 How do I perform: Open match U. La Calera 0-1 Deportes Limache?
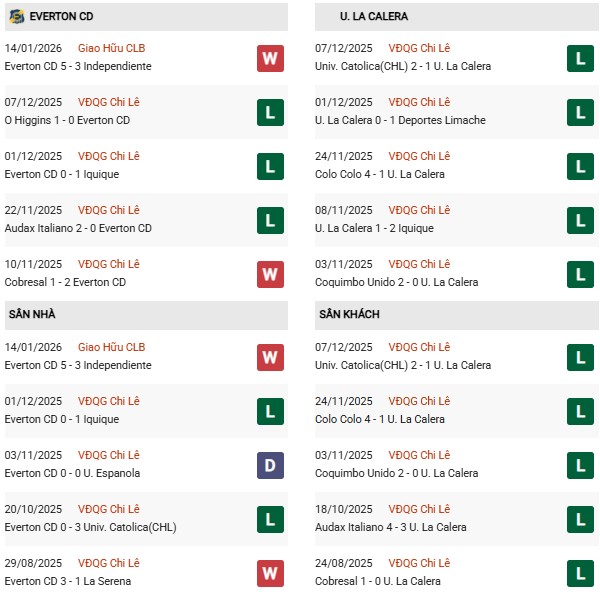(399, 120)
